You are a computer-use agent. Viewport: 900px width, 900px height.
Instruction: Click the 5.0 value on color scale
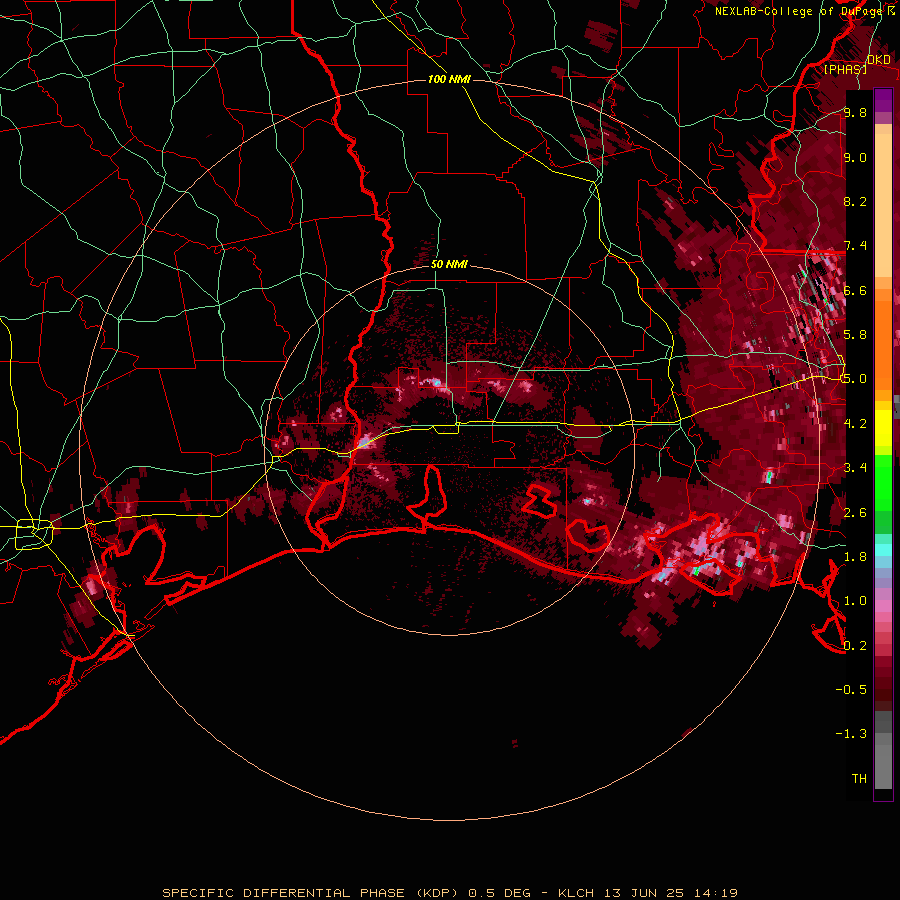tap(855, 379)
